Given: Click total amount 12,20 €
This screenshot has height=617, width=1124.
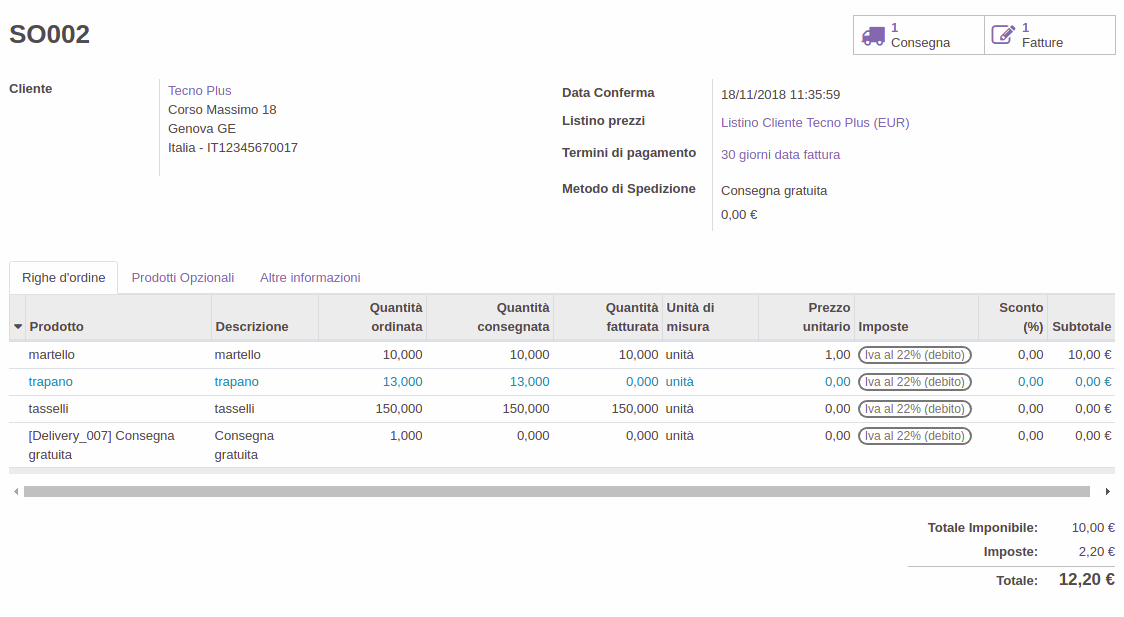Looking at the screenshot, I should pyautogui.click(x=1087, y=580).
